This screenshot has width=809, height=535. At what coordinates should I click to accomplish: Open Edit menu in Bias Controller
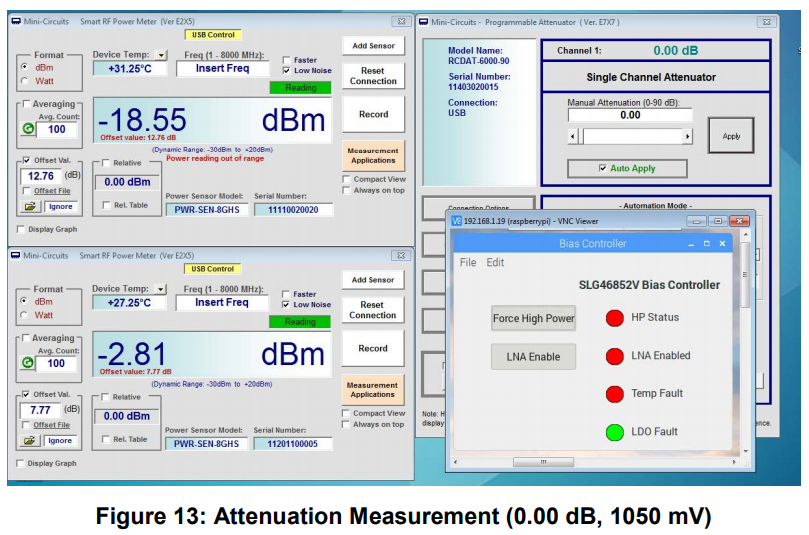pos(495,262)
